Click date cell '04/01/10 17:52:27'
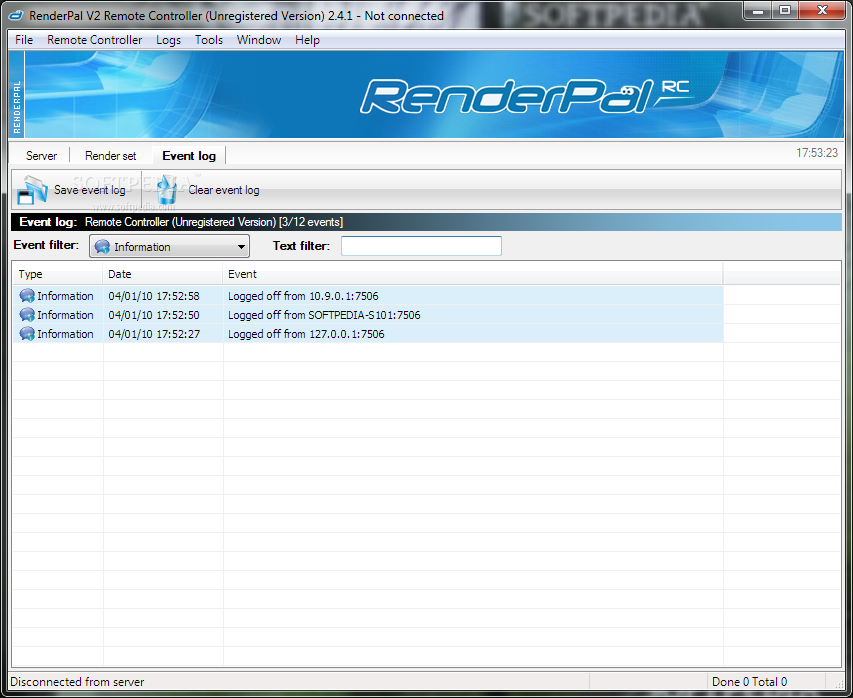The image size is (853, 698). [154, 334]
